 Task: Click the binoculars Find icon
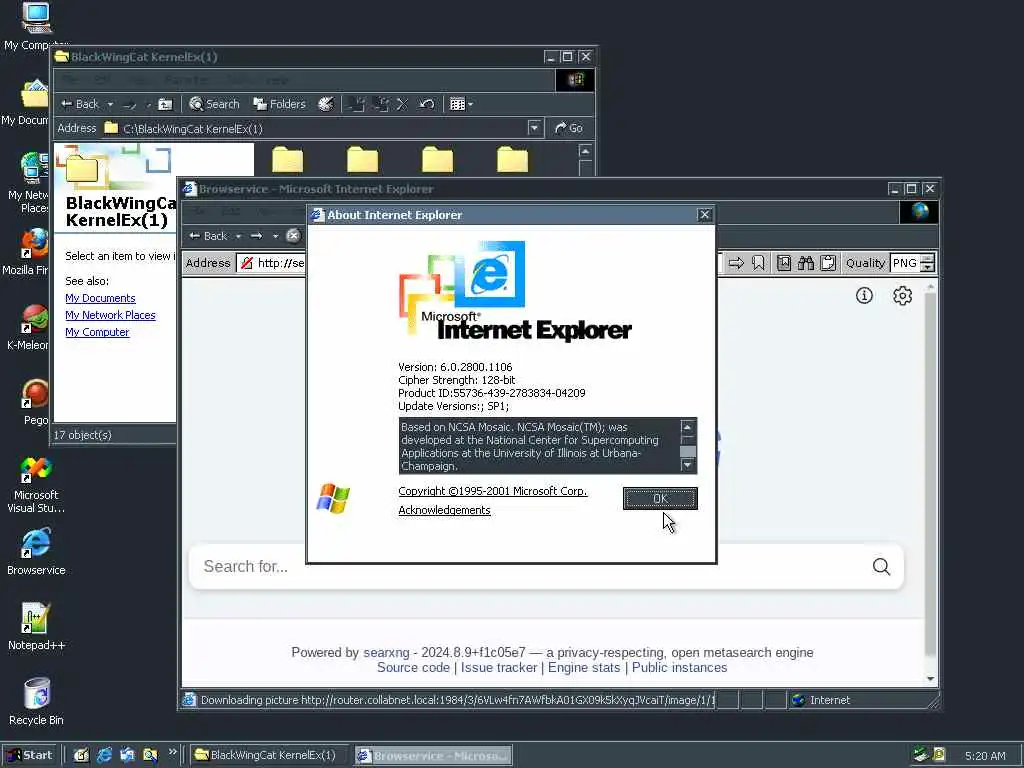pos(806,263)
